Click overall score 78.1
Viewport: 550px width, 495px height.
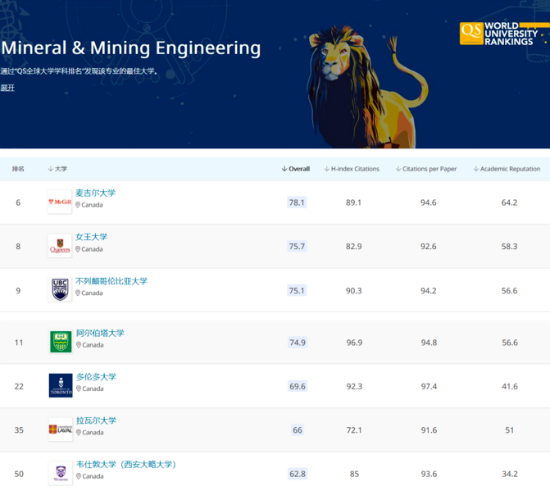[x=297, y=202]
